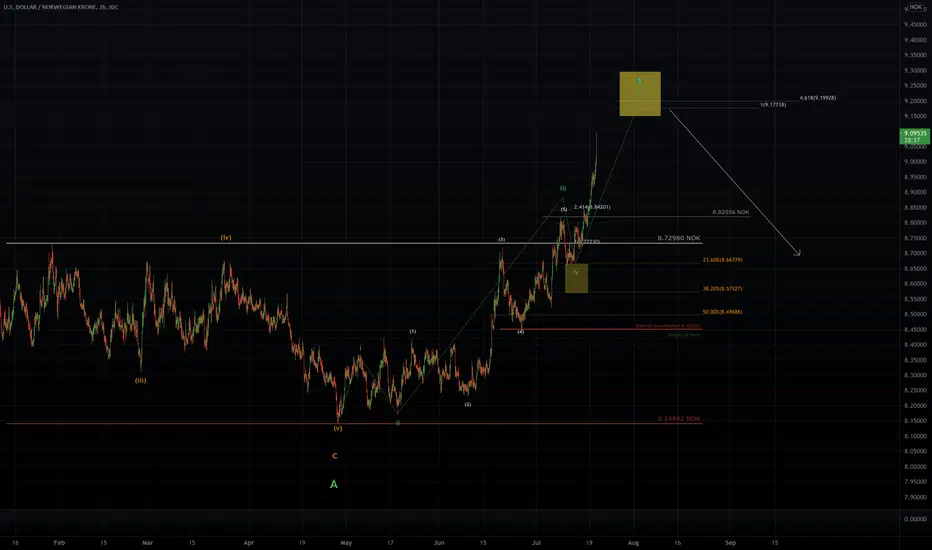Click the Sep label on time axis

click(731, 543)
